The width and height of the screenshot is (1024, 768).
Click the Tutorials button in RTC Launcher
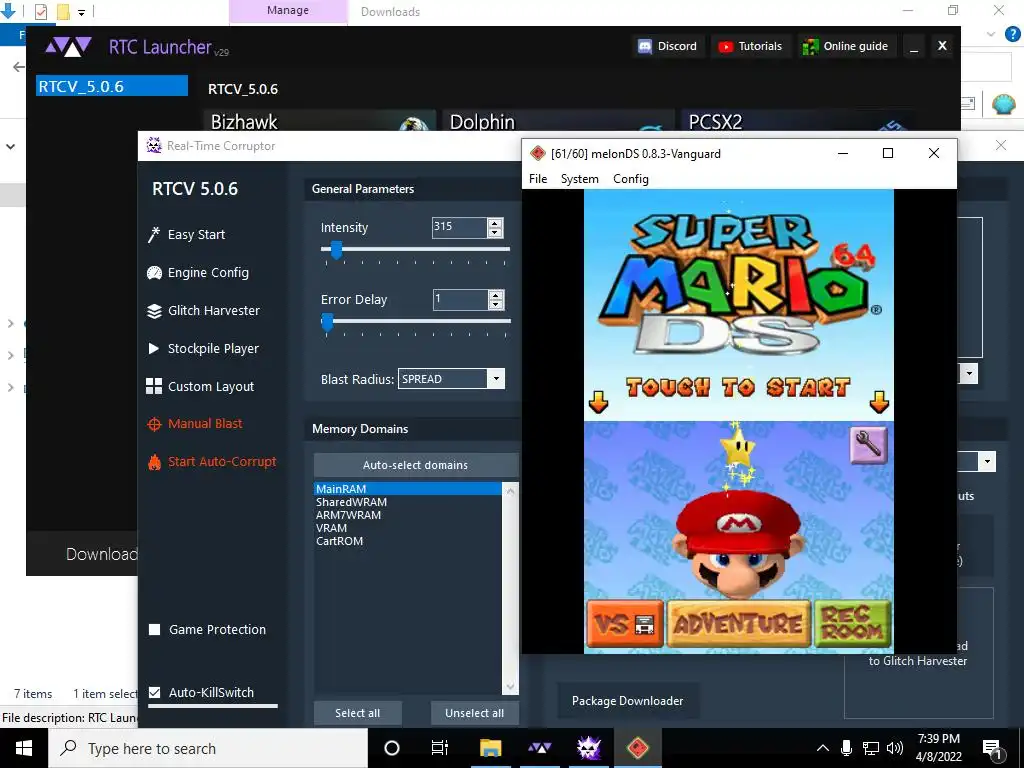click(750, 46)
